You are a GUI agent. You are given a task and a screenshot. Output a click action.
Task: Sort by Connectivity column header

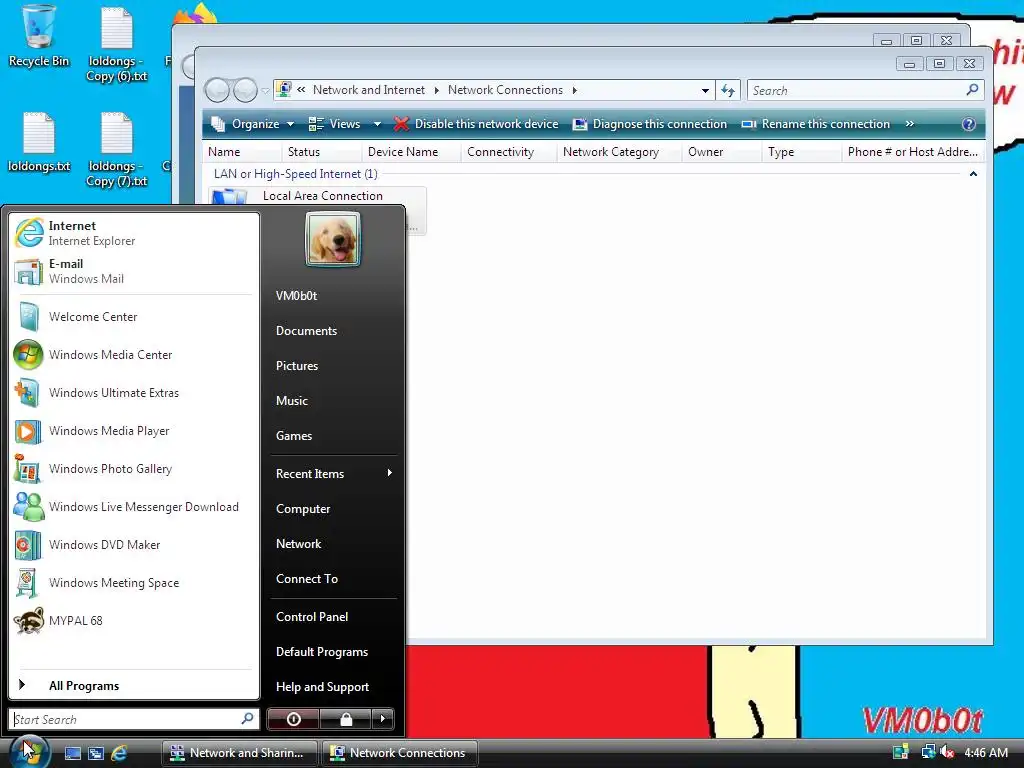[509, 152]
